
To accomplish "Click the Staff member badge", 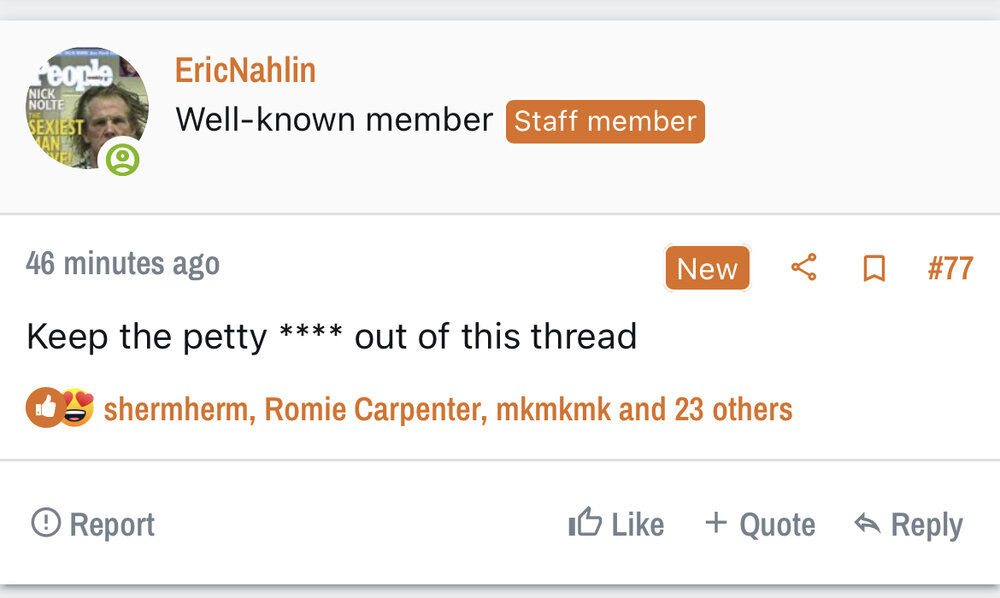I will tap(605, 121).
